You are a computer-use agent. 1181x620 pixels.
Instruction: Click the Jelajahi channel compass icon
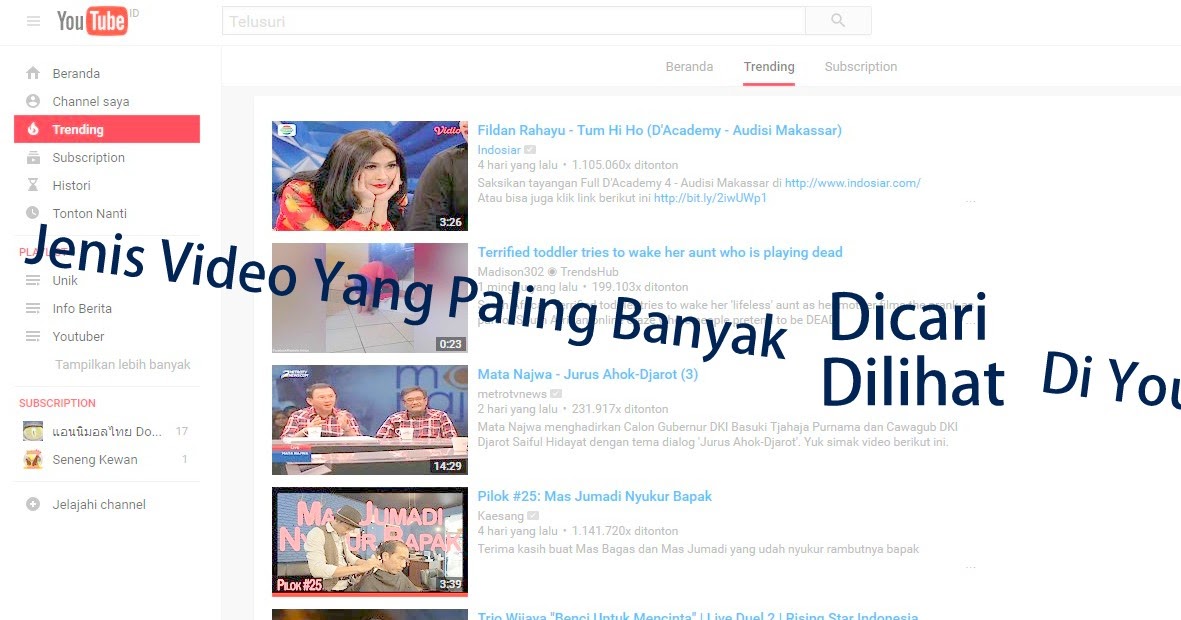point(31,504)
